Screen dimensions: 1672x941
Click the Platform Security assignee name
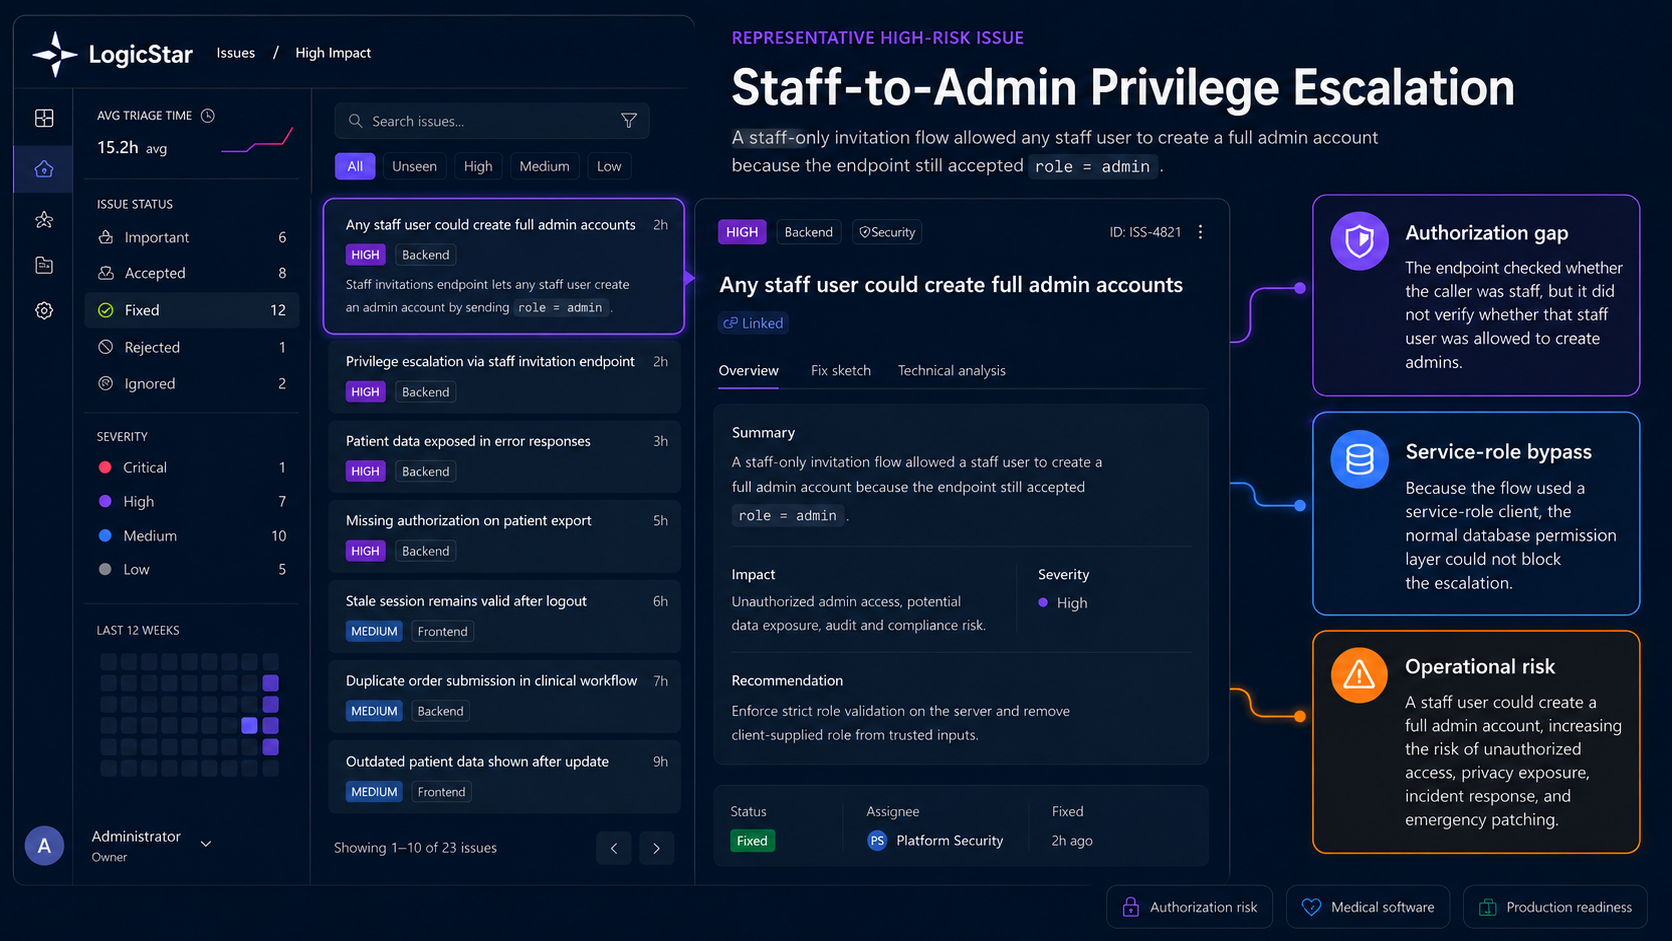tap(949, 841)
